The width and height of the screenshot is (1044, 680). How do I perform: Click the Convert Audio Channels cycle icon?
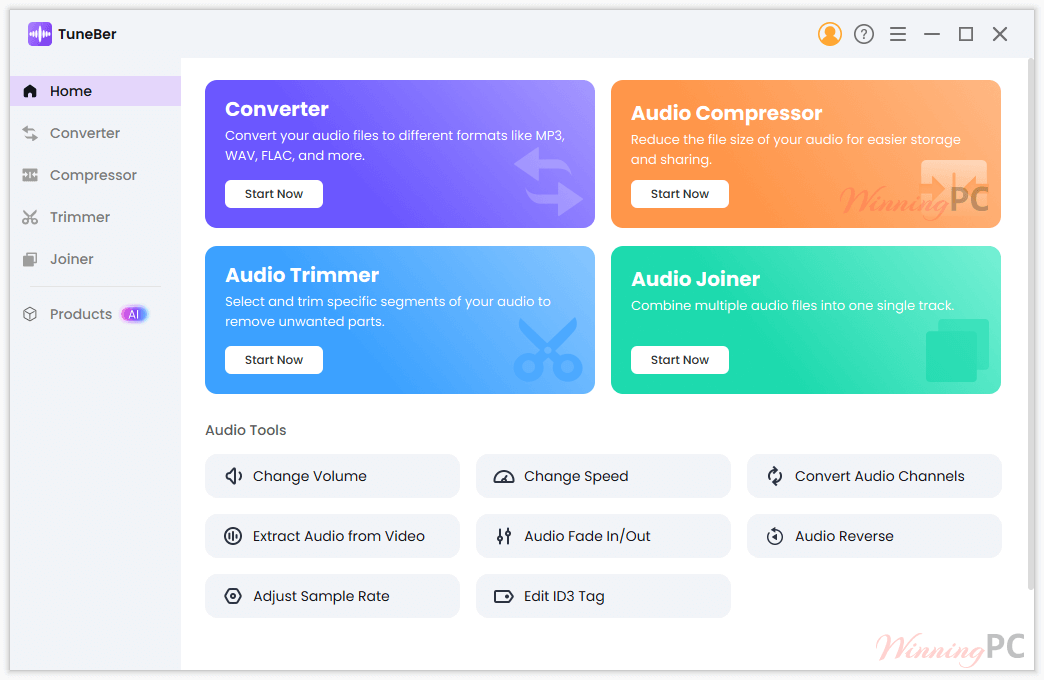775,476
